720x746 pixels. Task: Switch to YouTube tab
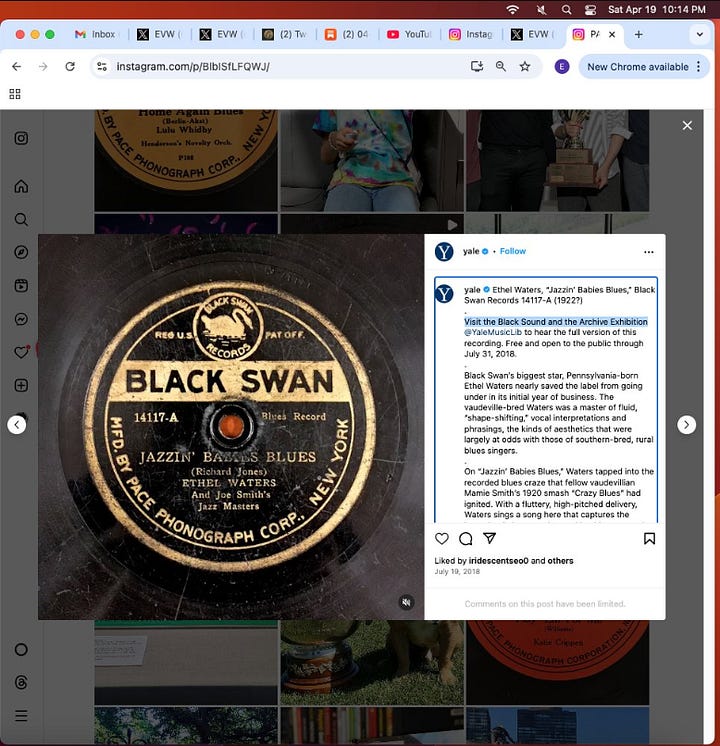(x=409, y=34)
